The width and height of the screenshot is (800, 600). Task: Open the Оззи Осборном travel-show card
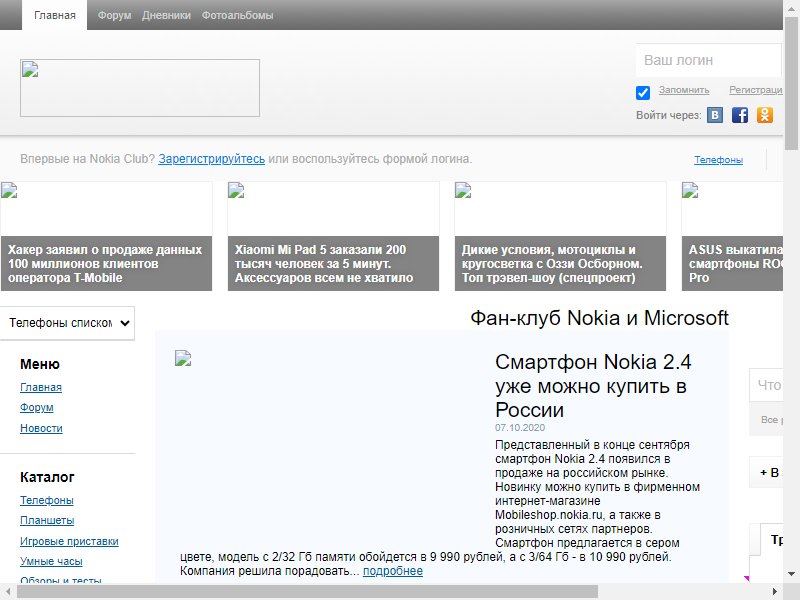[560, 236]
